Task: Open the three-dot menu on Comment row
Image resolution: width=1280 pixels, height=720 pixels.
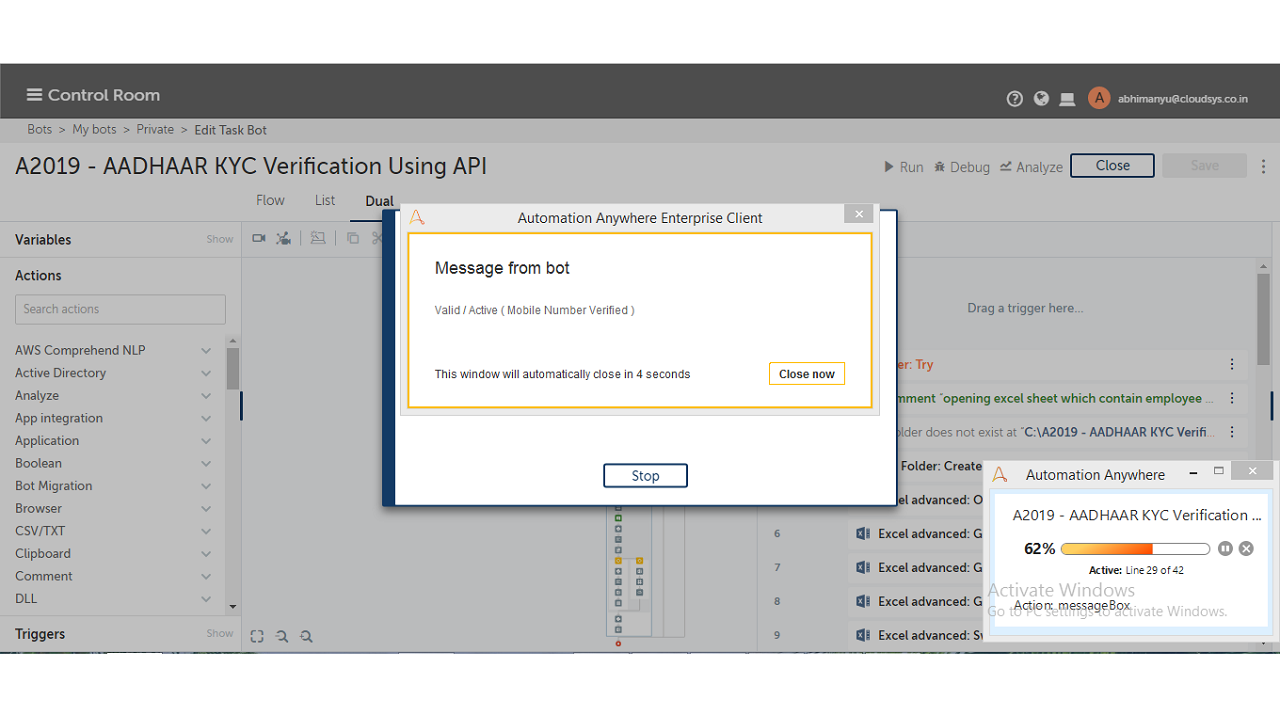Action: pos(1232,398)
